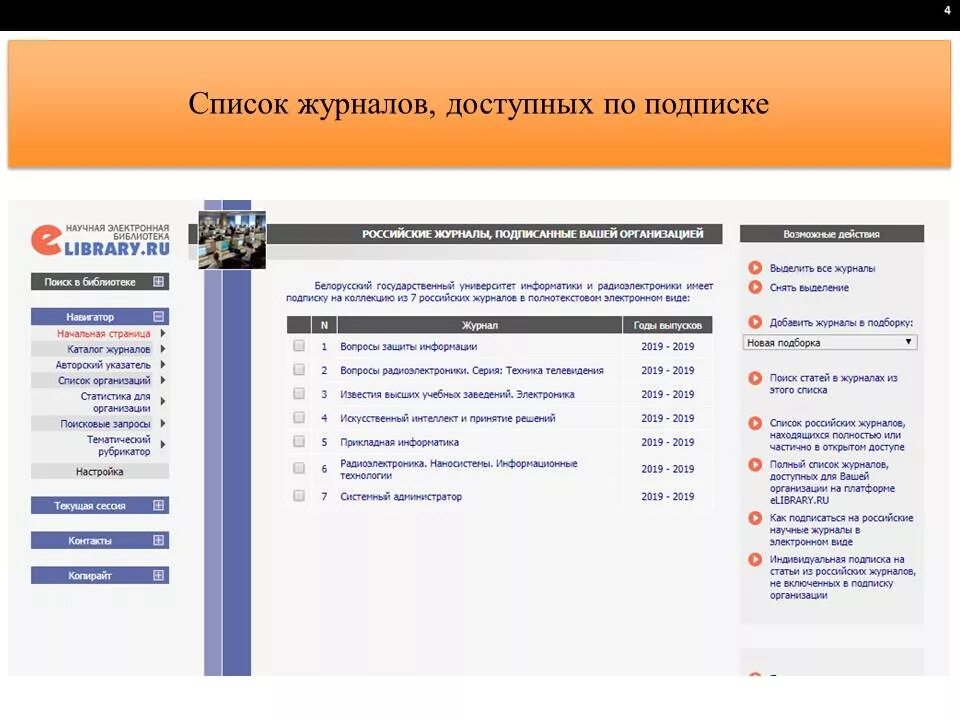
Task: Open journal 'Известия высших учебных заведений. Электроника'
Action: pyautogui.click(x=457, y=394)
